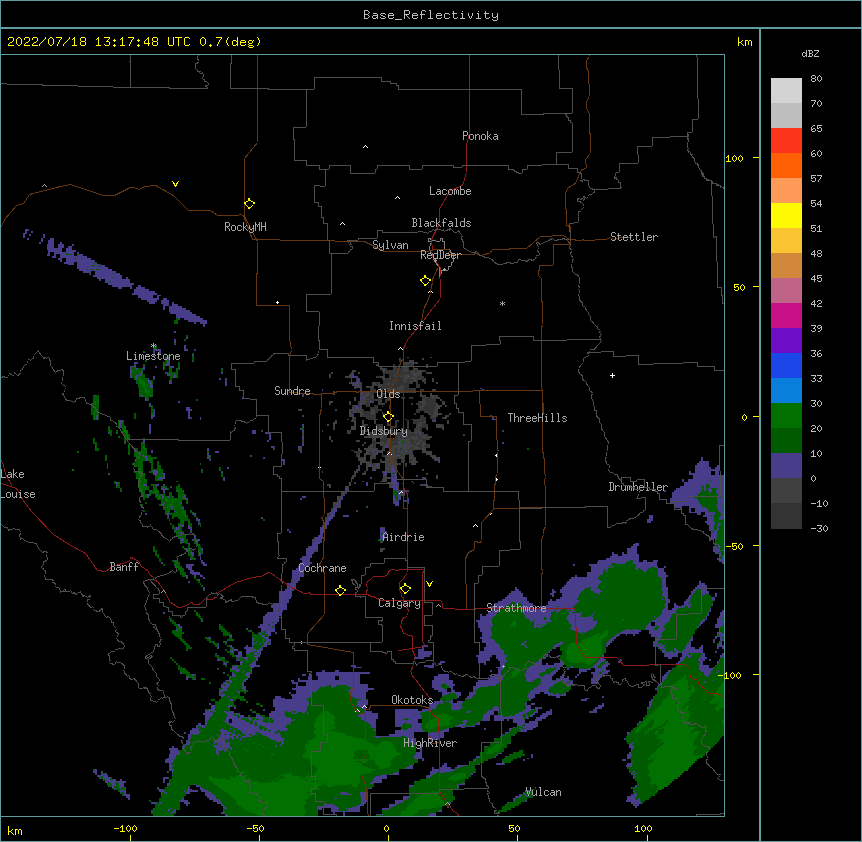The image size is (862, 842).
Task: Select the slate purple legend swatch below 10
Action: (786, 466)
